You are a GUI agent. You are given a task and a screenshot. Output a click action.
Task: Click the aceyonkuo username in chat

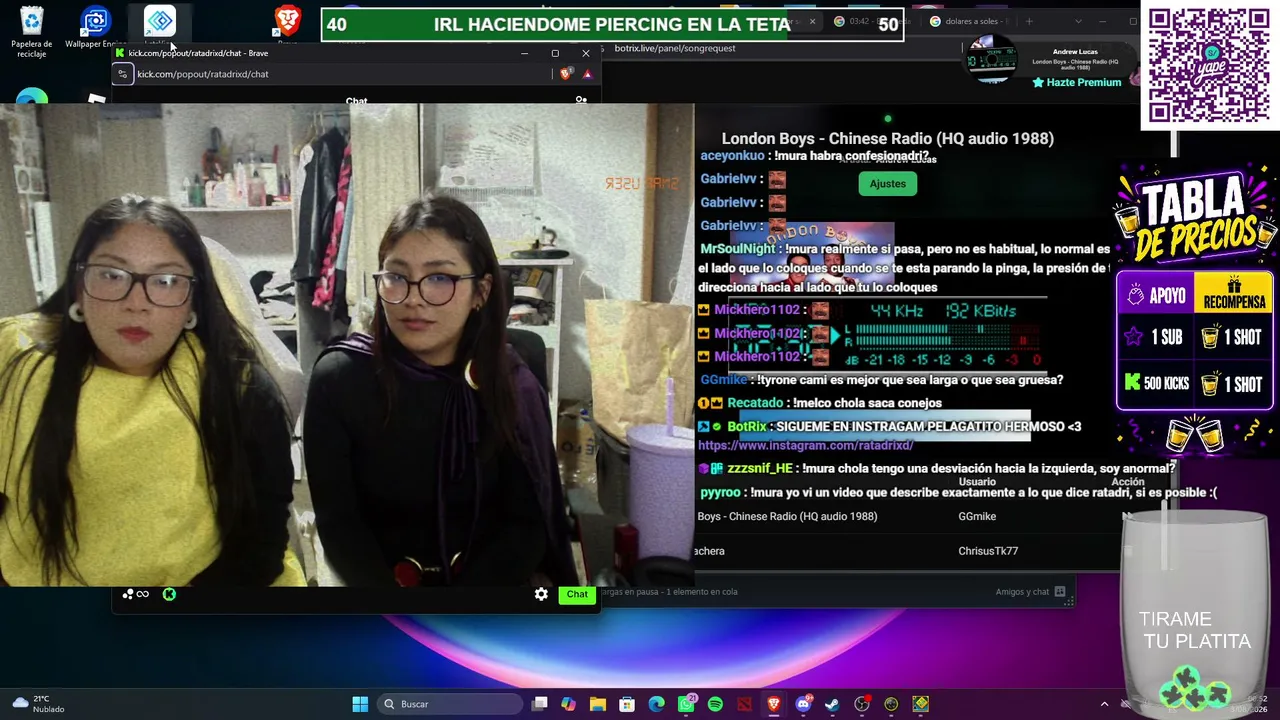[x=732, y=156]
